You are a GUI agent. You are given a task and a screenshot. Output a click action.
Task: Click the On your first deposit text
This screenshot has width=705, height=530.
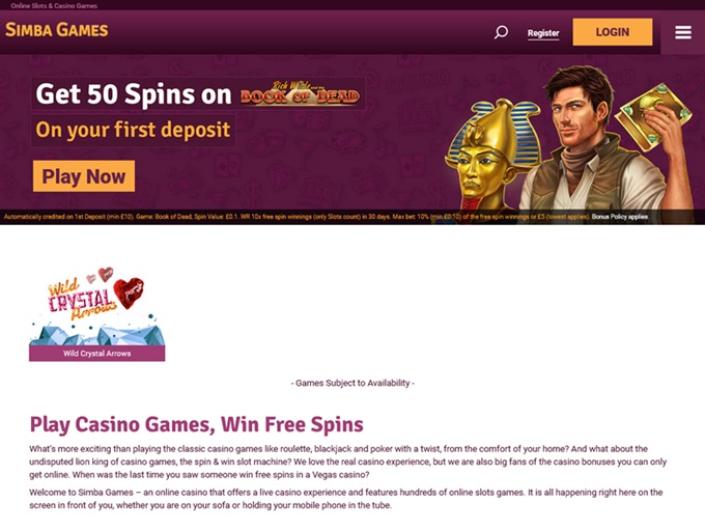coord(133,130)
